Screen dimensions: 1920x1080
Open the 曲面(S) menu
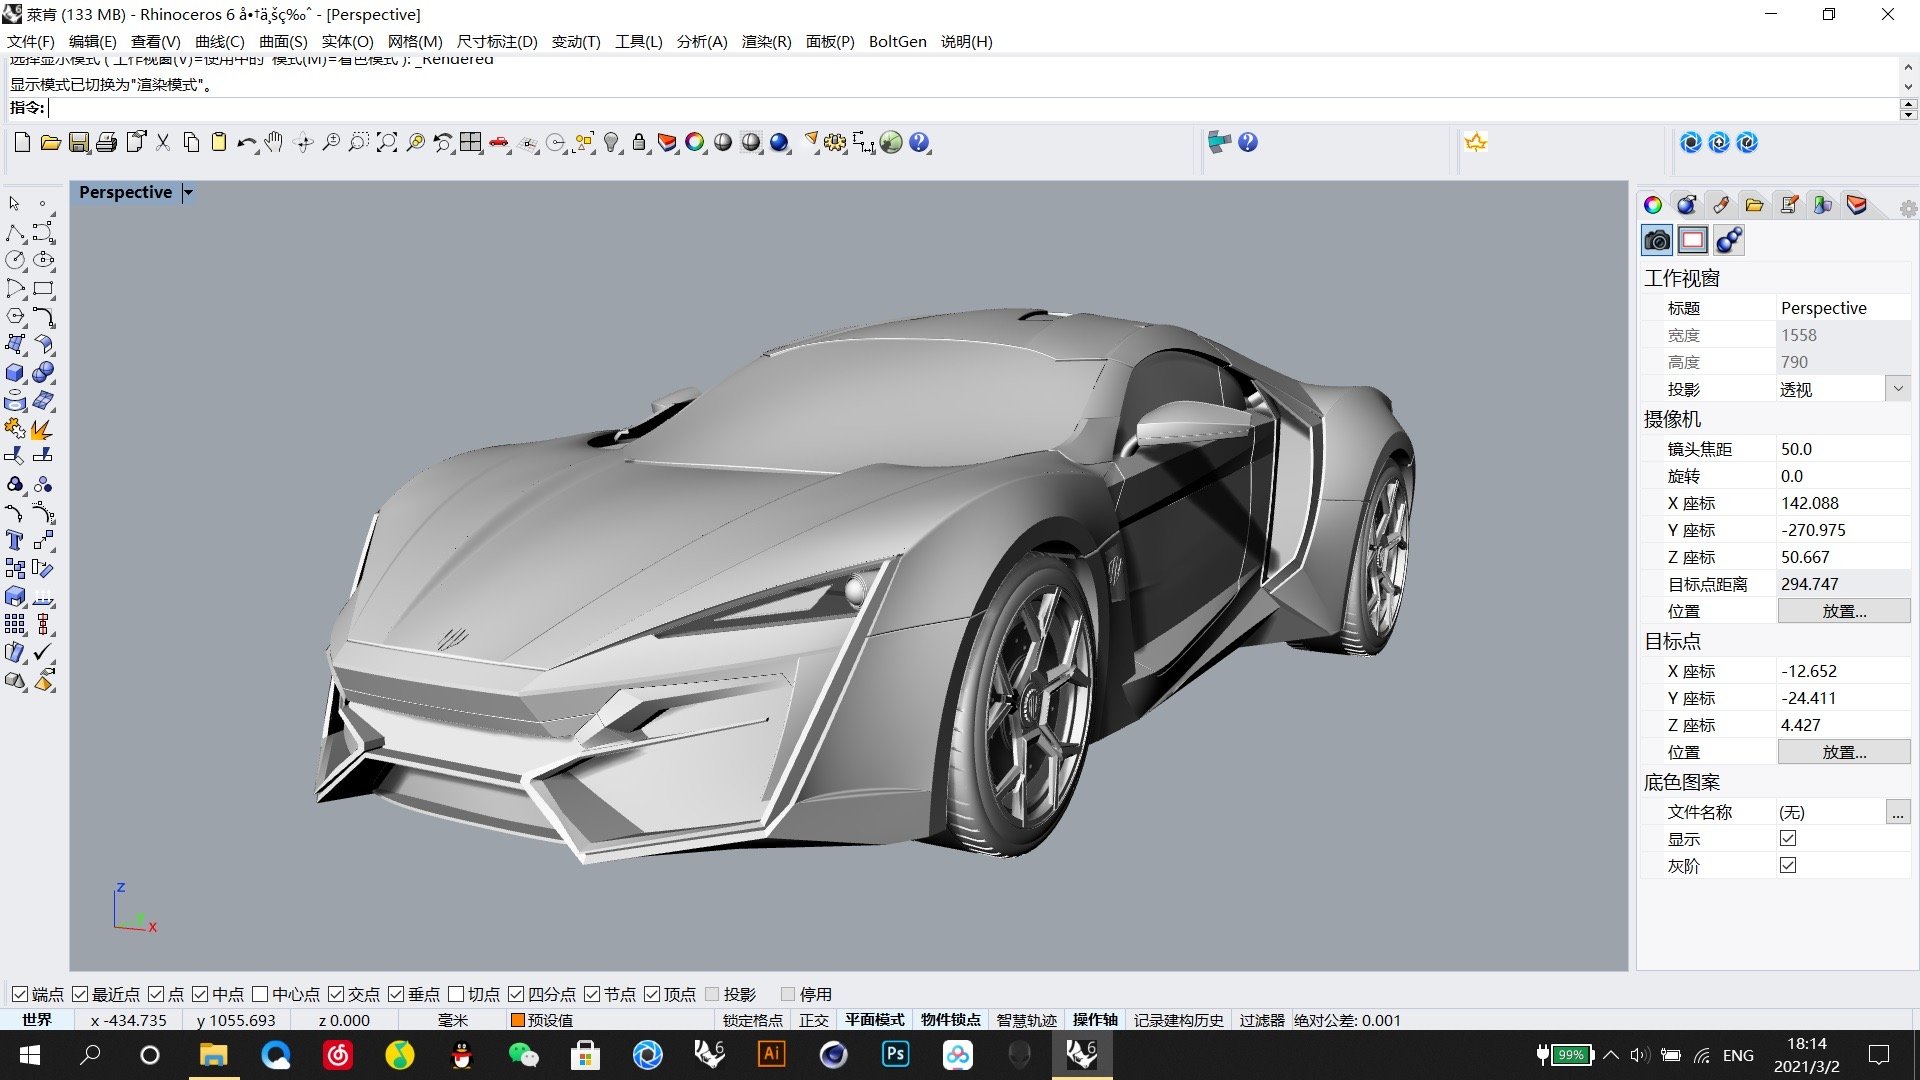click(x=283, y=41)
